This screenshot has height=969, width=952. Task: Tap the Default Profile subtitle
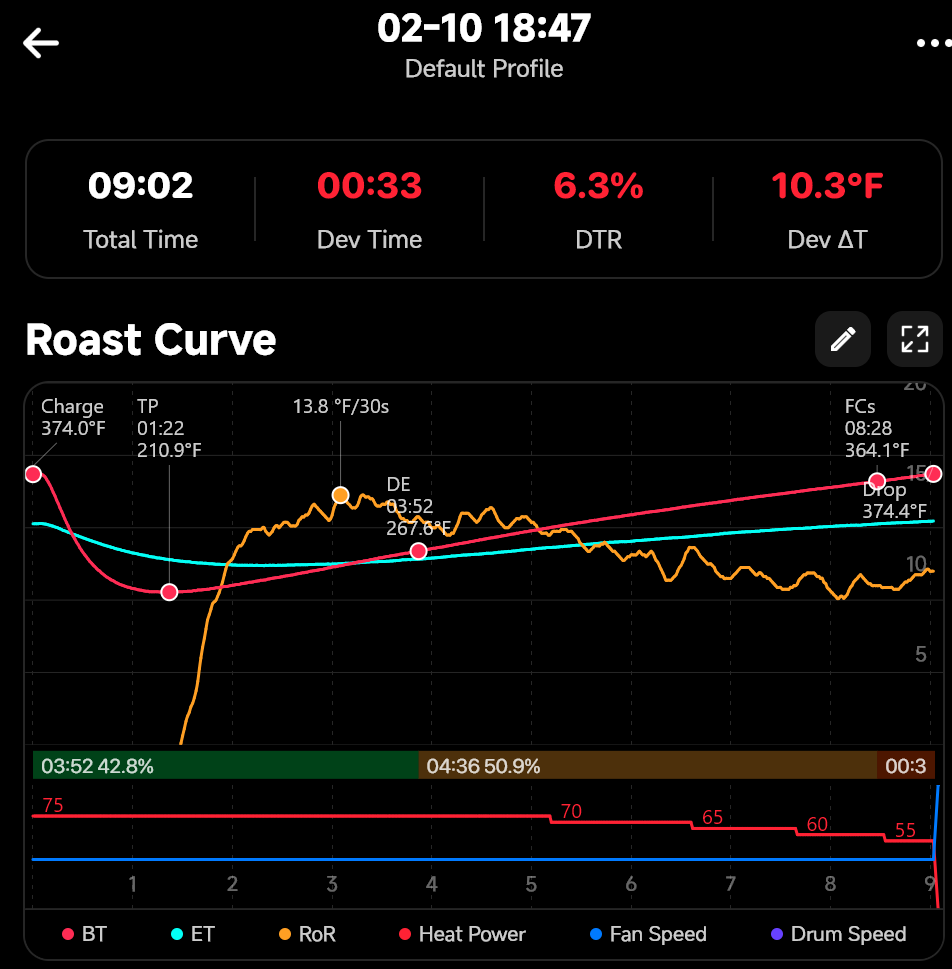pyautogui.click(x=484, y=69)
